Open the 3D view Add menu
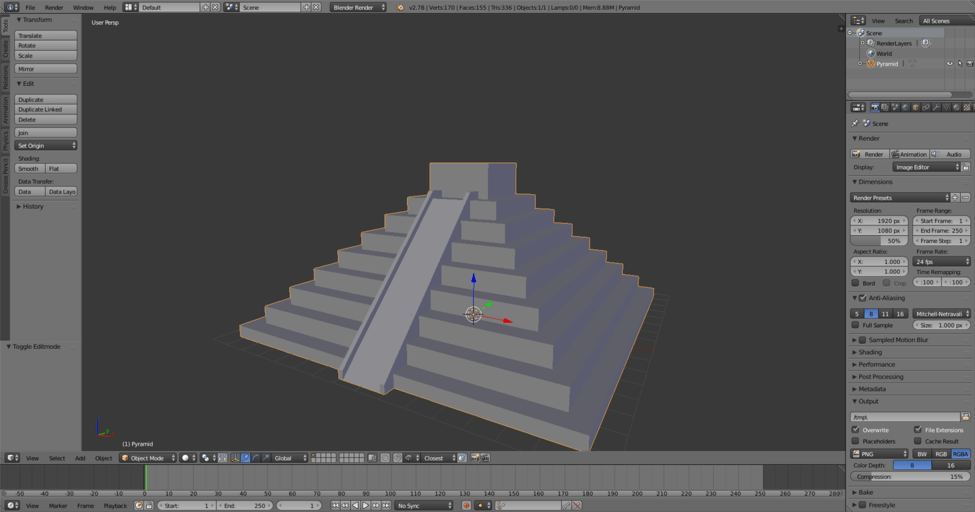Viewport: 975px width, 512px height. [80, 458]
